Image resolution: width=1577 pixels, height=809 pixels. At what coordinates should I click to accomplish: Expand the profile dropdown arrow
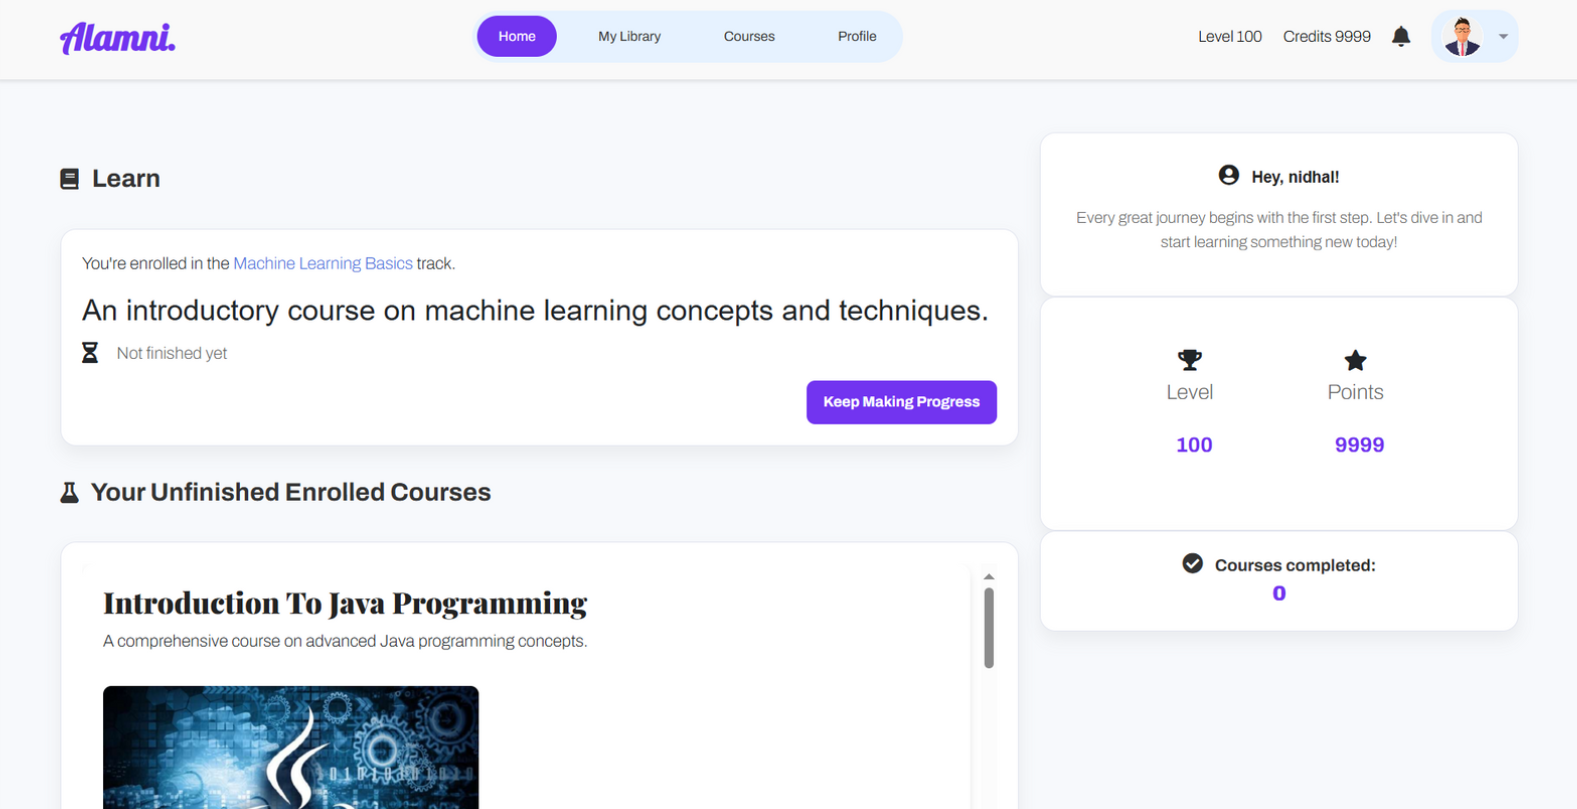point(1503,37)
